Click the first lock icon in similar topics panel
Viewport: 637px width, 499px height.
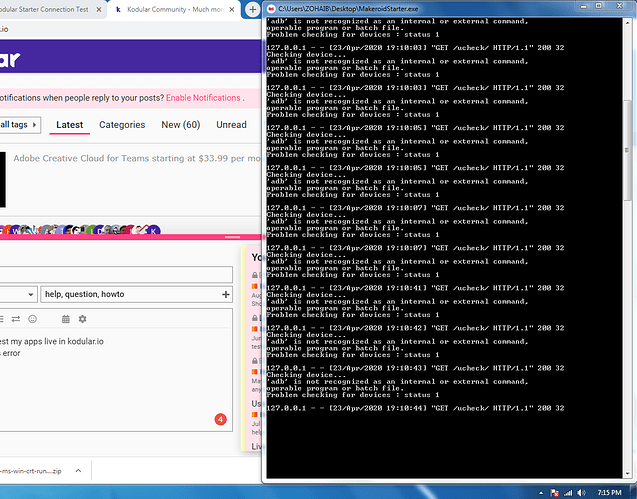pos(255,275)
